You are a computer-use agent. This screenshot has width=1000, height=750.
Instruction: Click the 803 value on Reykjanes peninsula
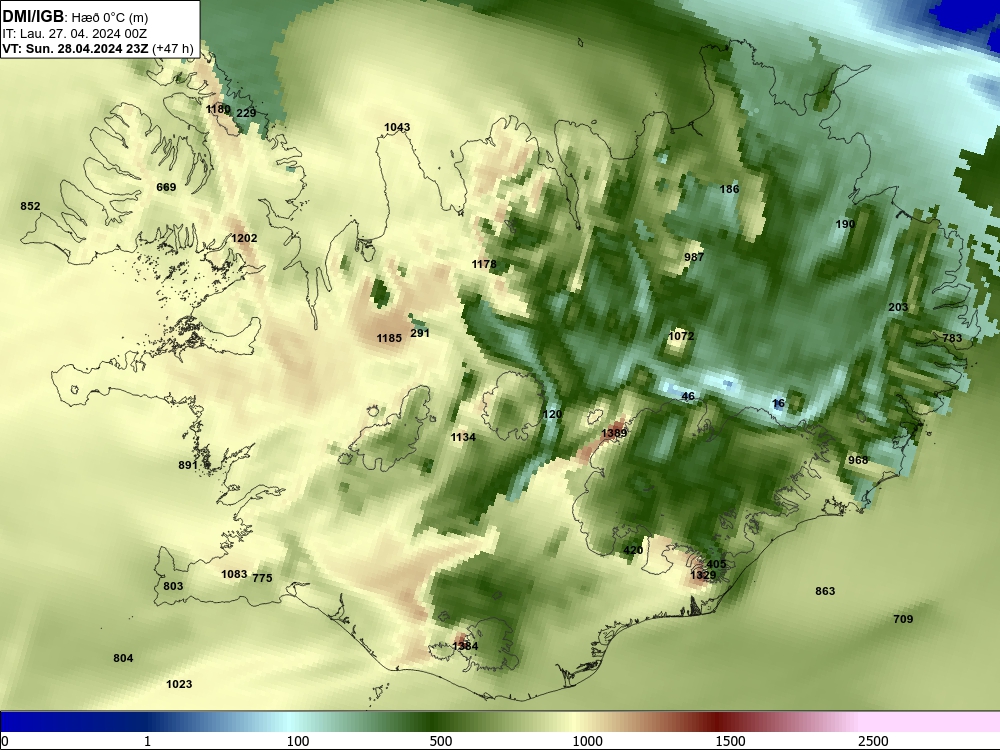click(173, 586)
